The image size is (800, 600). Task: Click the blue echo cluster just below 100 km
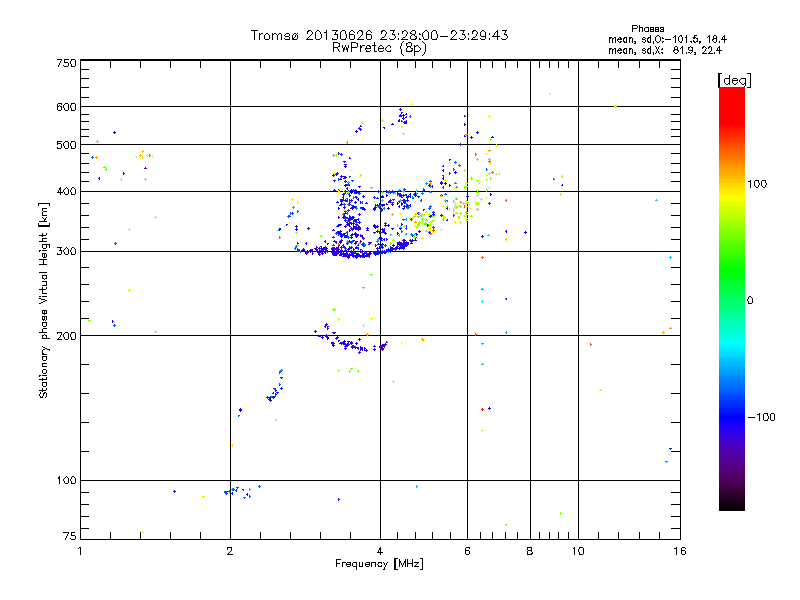coord(239,492)
